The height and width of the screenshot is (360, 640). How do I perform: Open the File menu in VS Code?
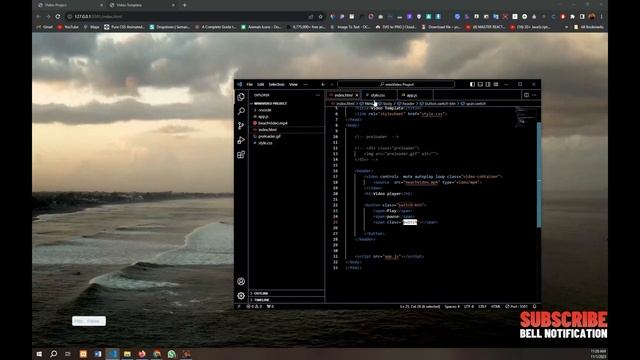249,84
